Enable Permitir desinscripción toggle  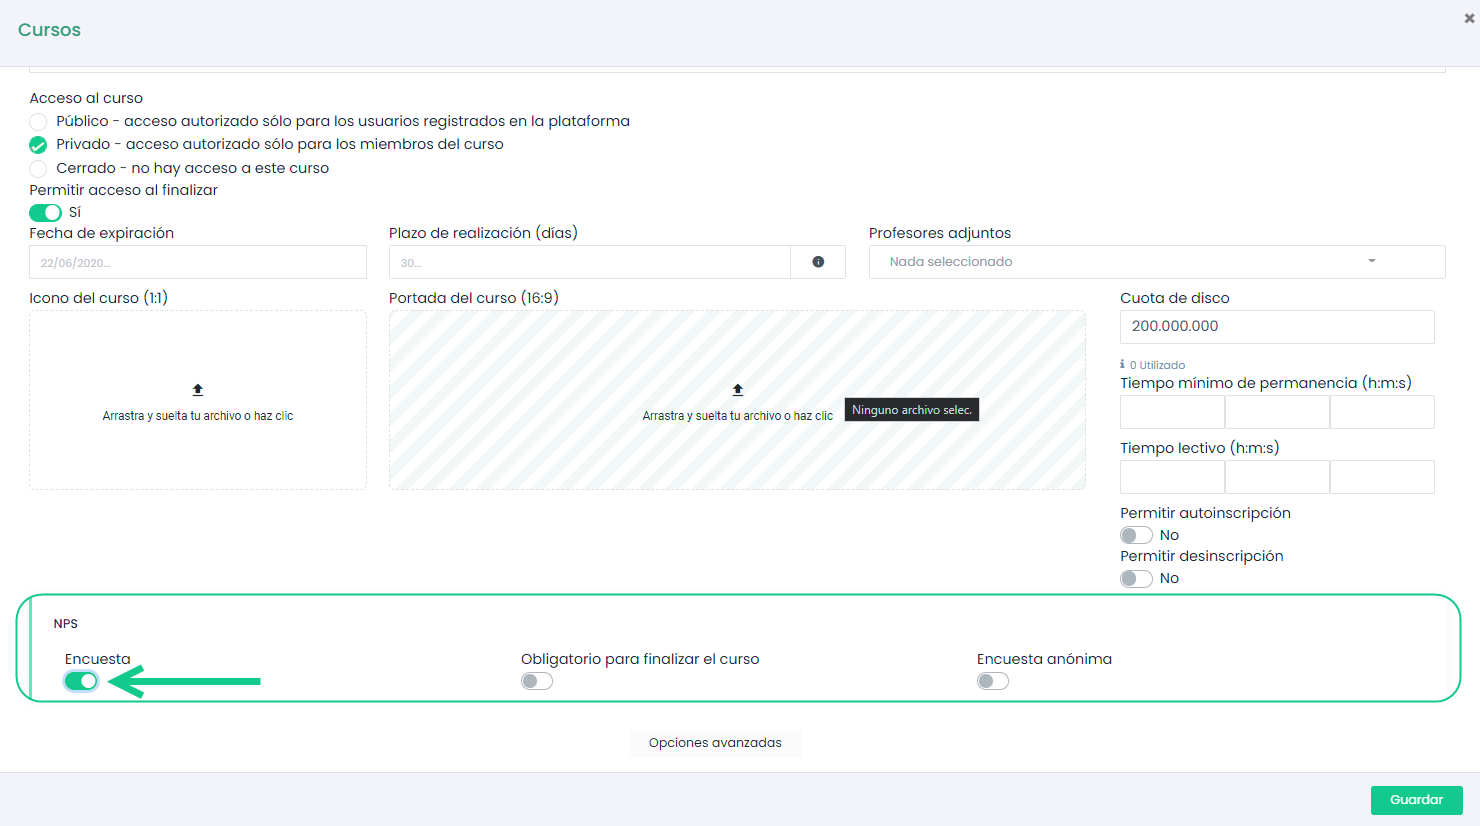coord(1136,578)
